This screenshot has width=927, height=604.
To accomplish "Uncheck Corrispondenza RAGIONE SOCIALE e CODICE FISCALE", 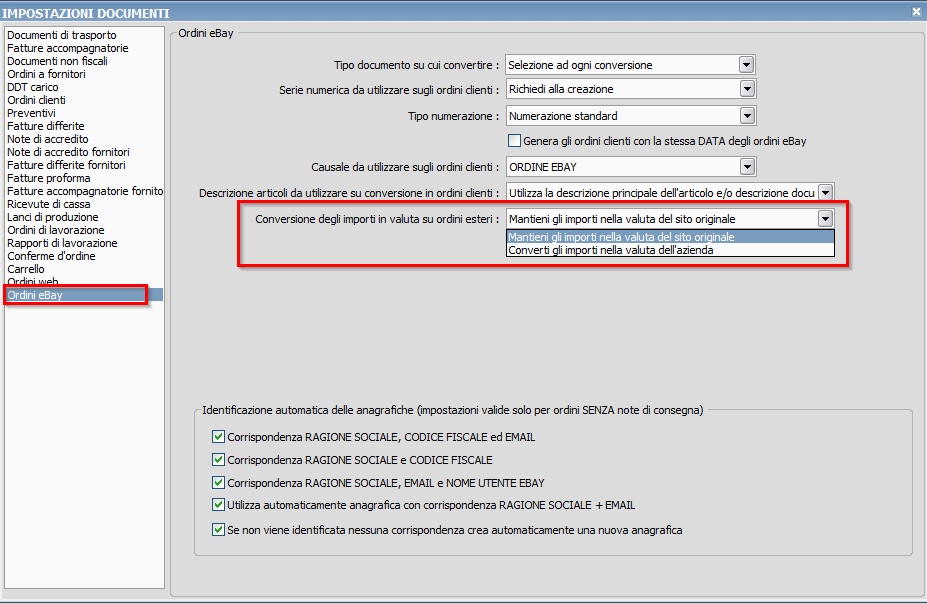I will (218, 459).
